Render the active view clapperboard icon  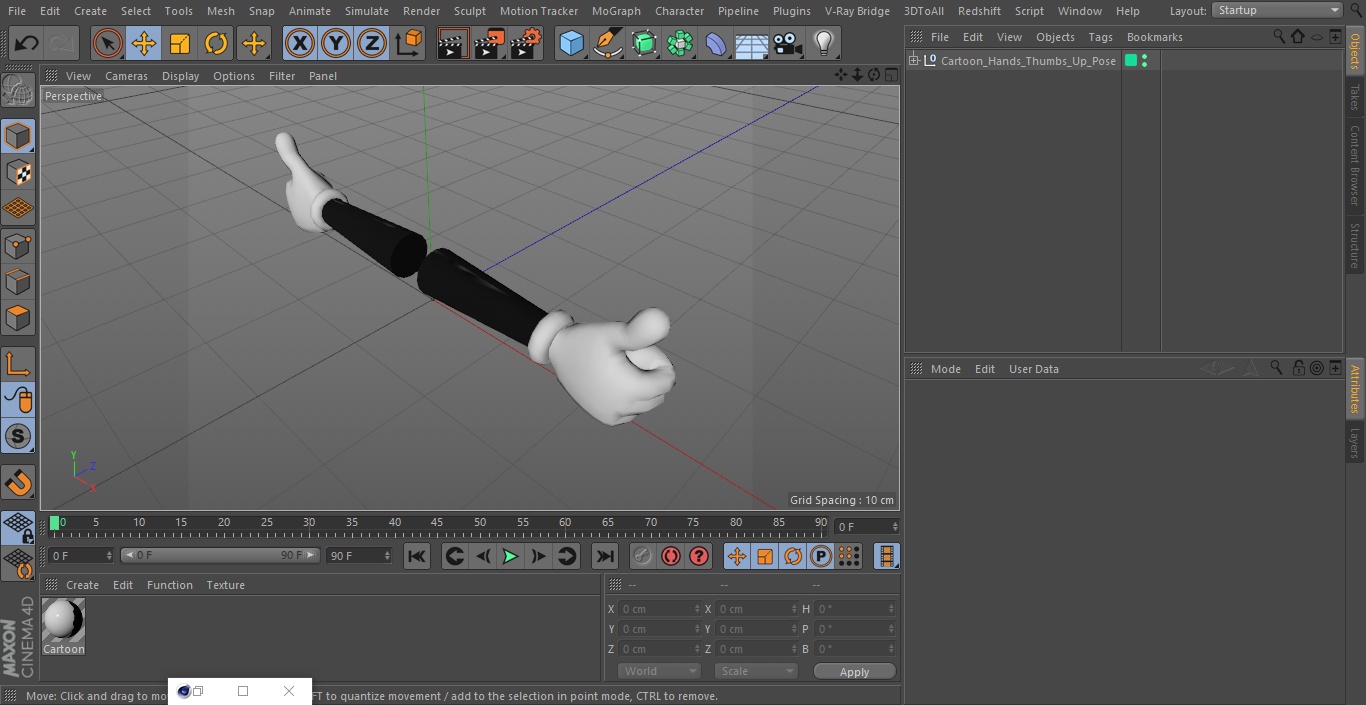pyautogui.click(x=453, y=44)
